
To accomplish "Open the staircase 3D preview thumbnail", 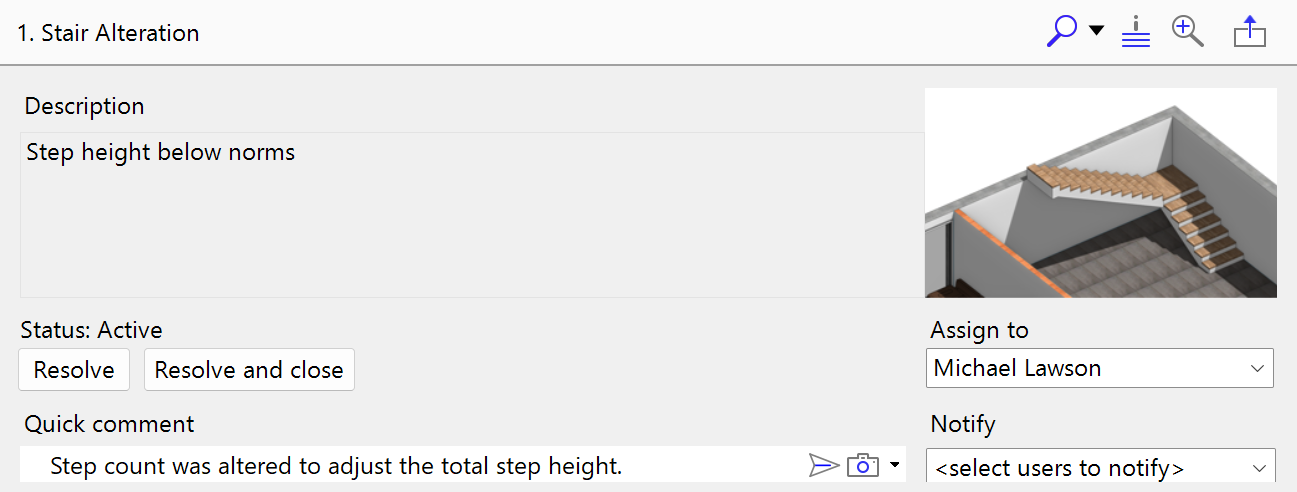I will point(1100,192).
